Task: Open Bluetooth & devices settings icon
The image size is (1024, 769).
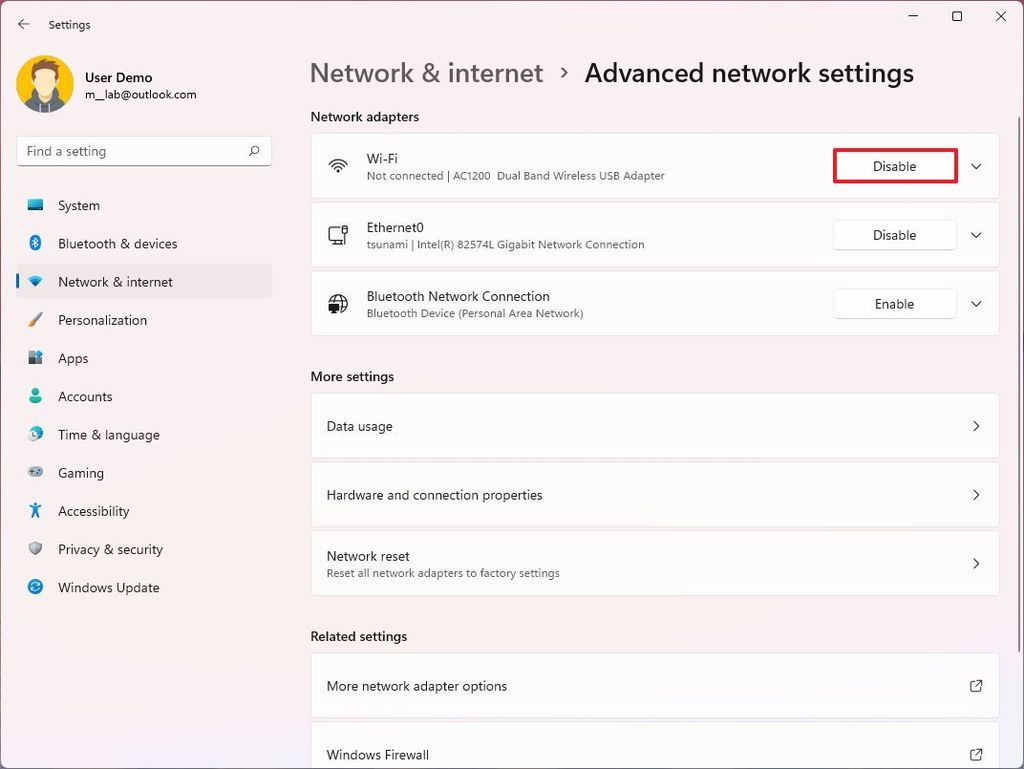Action: tap(34, 243)
